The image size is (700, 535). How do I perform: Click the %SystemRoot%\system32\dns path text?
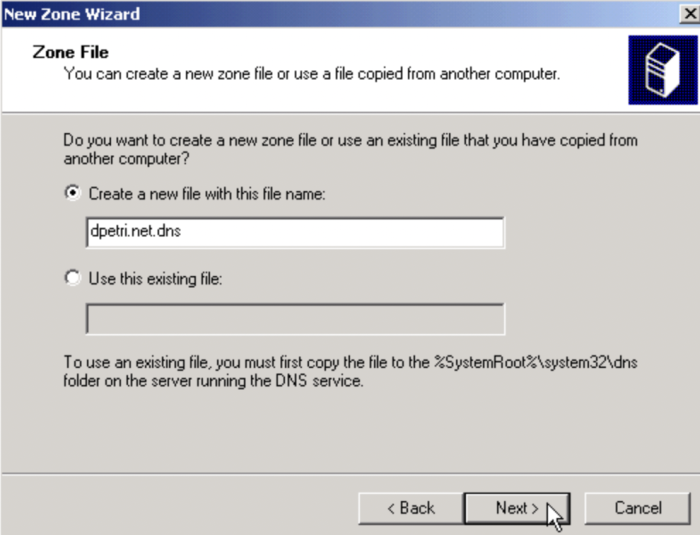click(535, 362)
